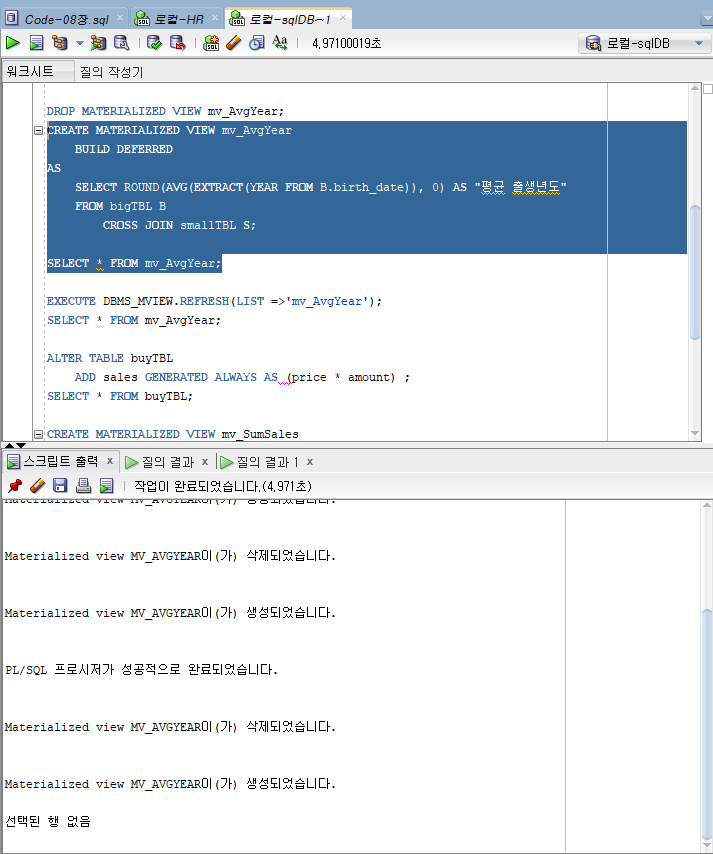713x854 pixels.
Task: Open SQL History with the clock icon
Action: click(x=257, y=42)
